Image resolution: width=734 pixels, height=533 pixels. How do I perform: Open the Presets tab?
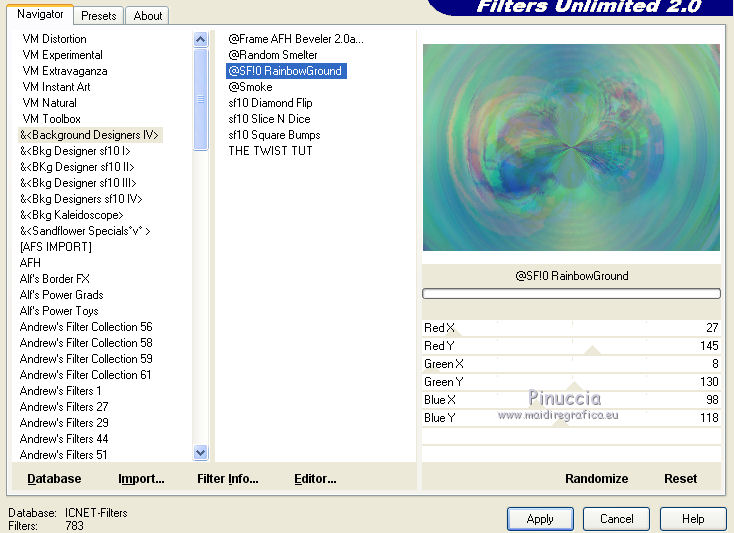click(x=99, y=16)
